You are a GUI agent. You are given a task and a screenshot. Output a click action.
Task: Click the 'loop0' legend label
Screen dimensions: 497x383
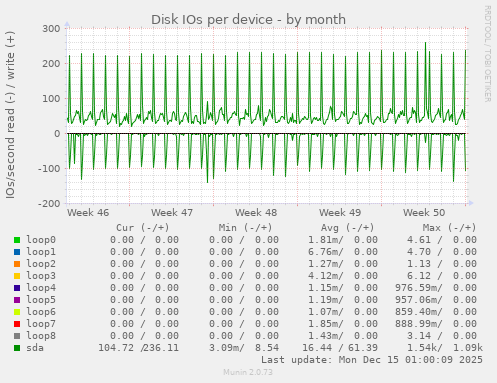coord(41,240)
